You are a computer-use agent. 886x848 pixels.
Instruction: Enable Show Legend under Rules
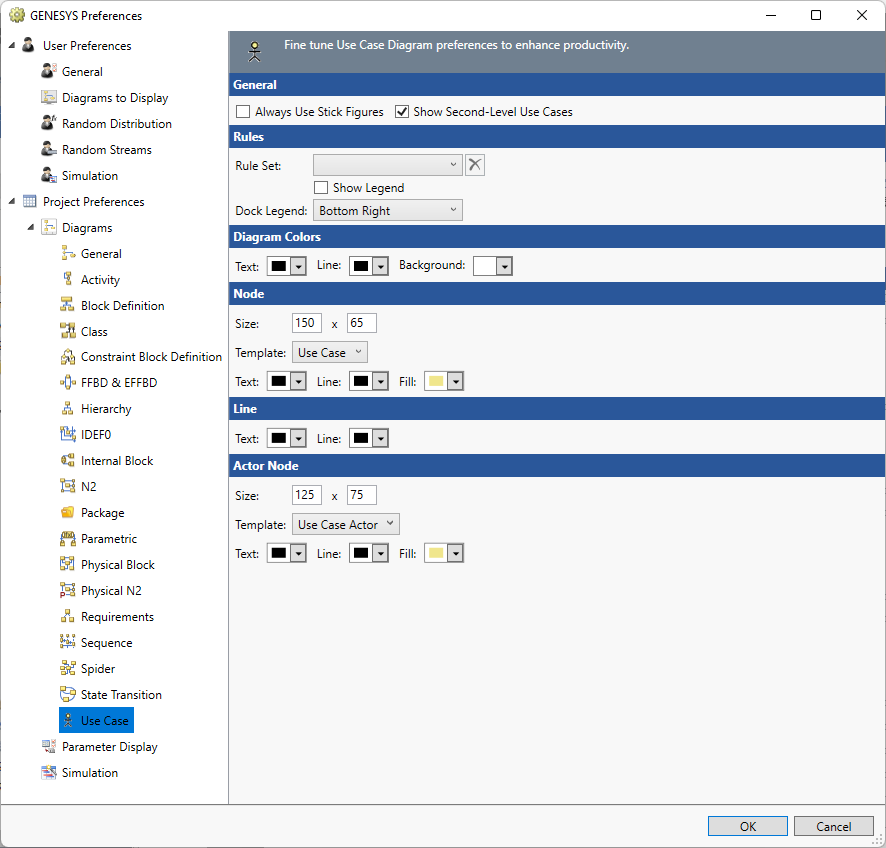321,187
